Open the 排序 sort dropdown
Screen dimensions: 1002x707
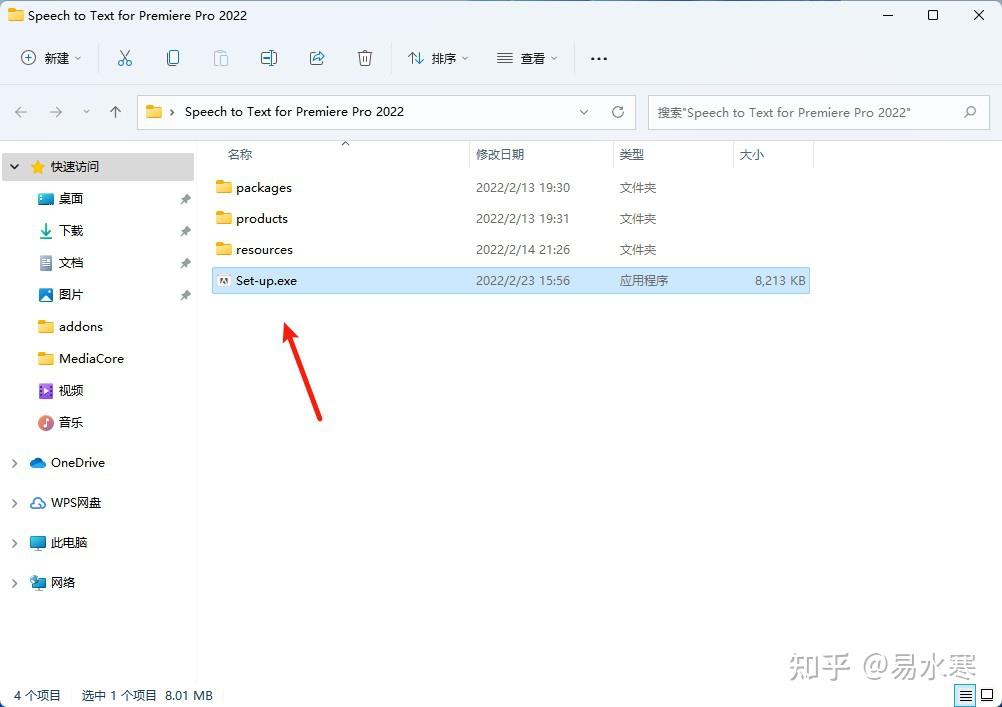pyautogui.click(x=438, y=58)
